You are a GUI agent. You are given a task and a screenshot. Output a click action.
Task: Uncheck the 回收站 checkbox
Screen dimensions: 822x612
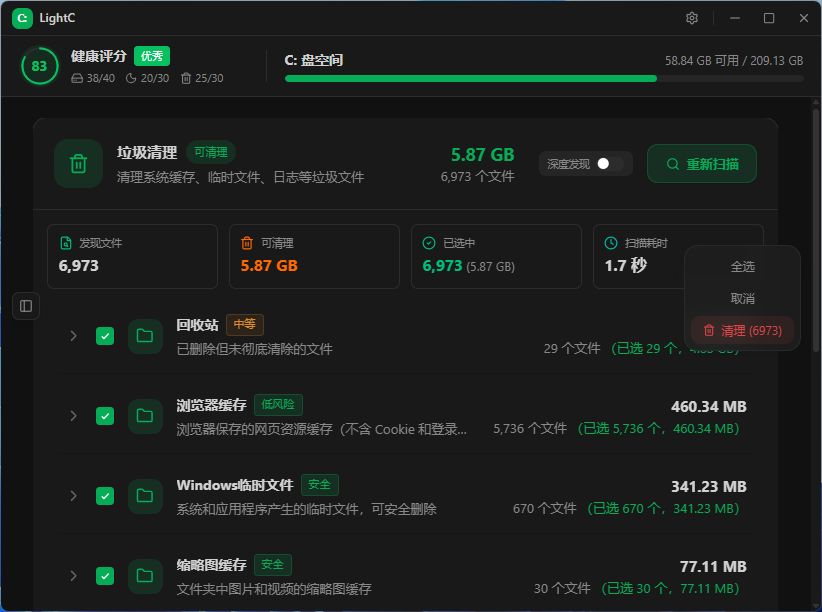click(105, 336)
